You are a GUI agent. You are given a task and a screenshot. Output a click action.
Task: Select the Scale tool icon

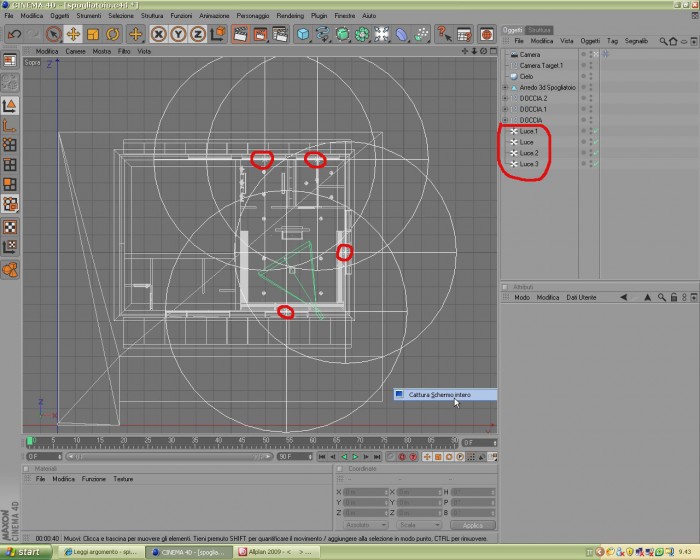(x=92, y=34)
